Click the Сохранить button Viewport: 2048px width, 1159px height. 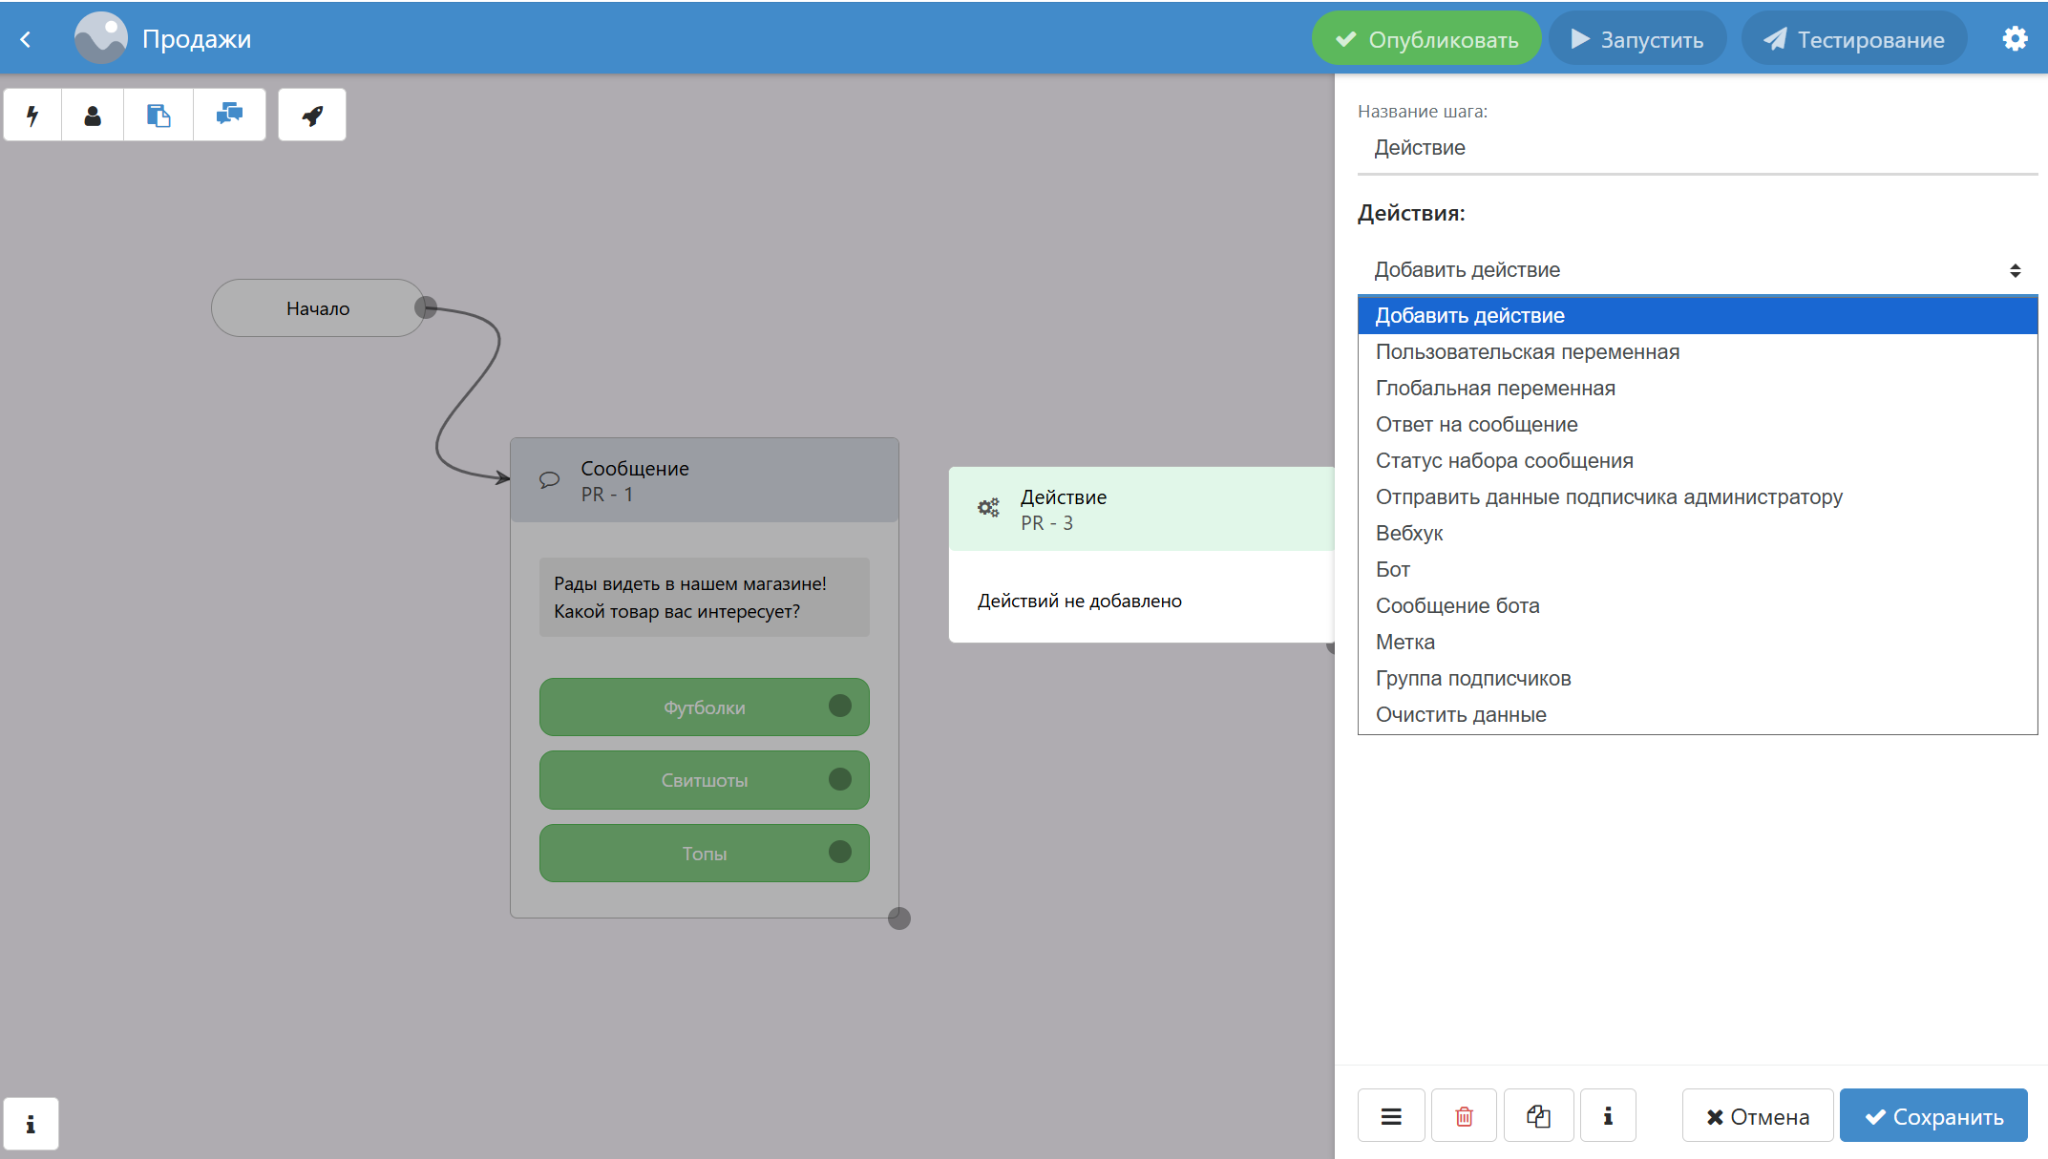(1933, 1116)
